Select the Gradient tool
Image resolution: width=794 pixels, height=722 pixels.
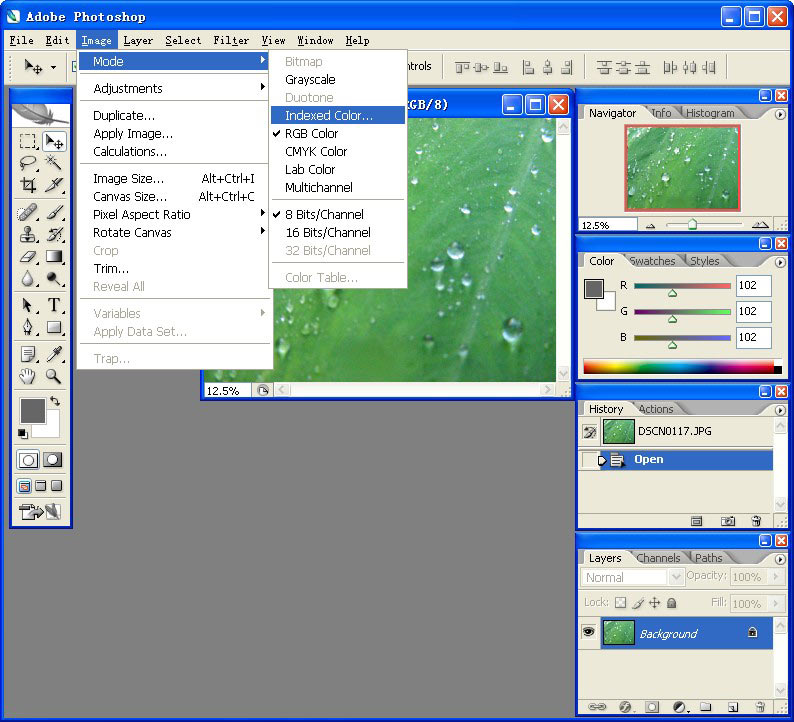pos(54,256)
